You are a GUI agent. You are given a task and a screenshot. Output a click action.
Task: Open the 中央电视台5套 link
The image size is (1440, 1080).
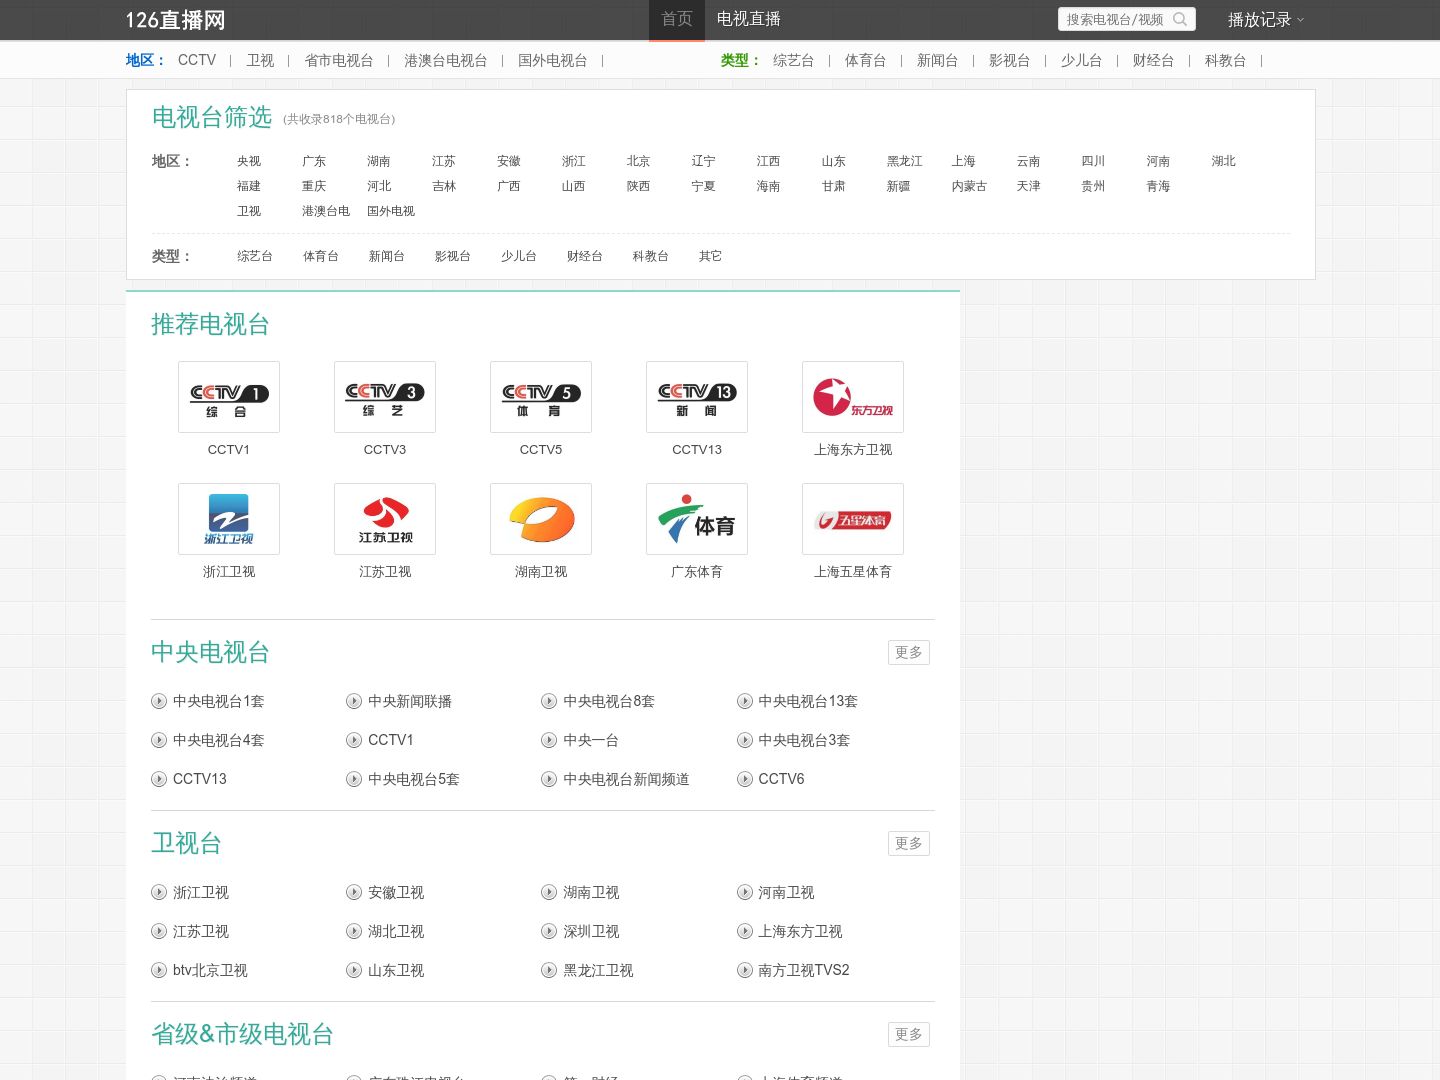(x=414, y=779)
